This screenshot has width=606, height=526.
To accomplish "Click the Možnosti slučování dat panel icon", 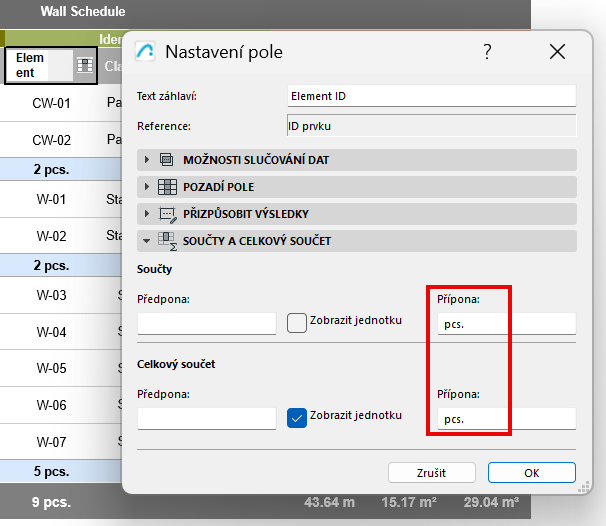I will pos(167,159).
